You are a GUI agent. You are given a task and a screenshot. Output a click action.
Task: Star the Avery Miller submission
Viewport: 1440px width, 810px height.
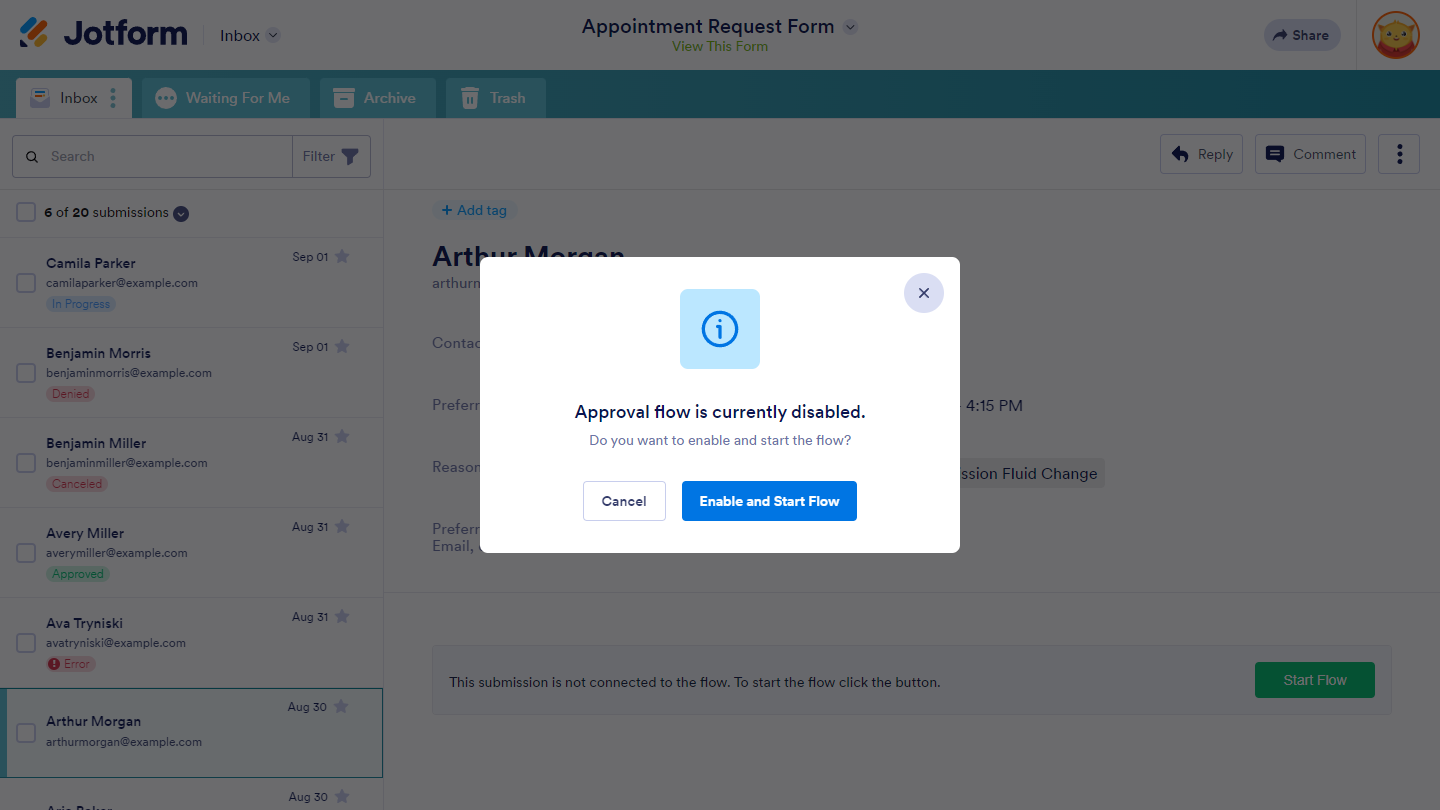tap(342, 527)
